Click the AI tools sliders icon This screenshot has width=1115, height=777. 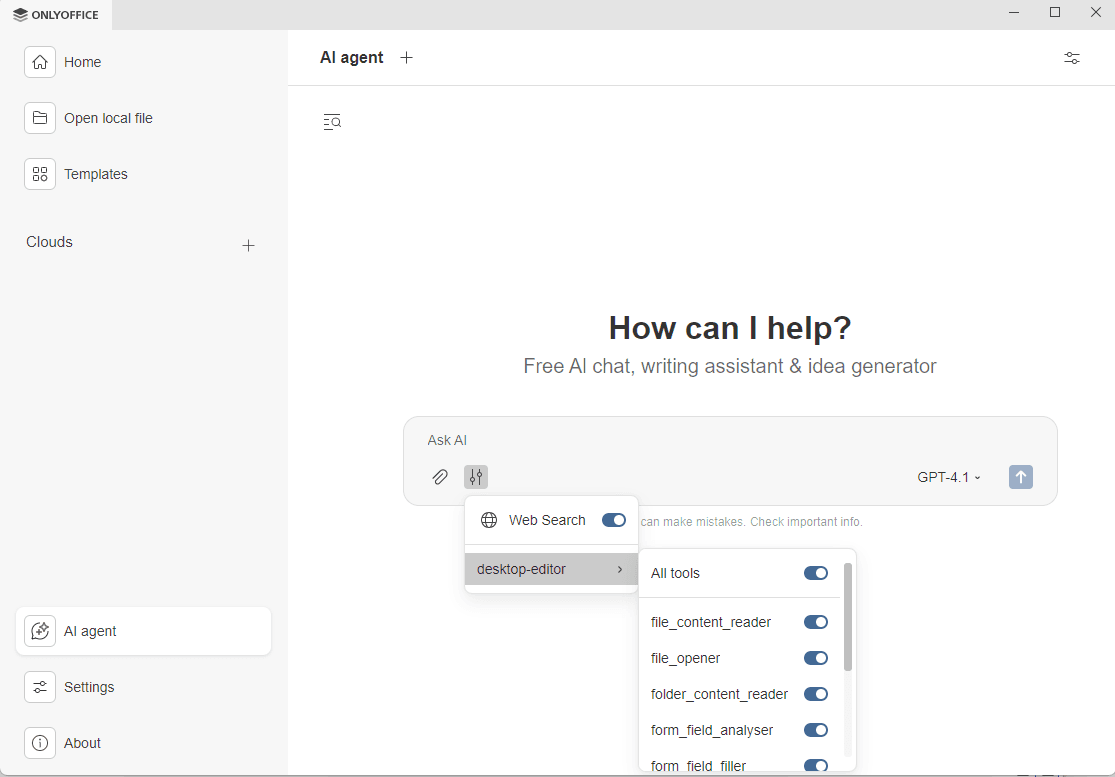[x=476, y=477]
